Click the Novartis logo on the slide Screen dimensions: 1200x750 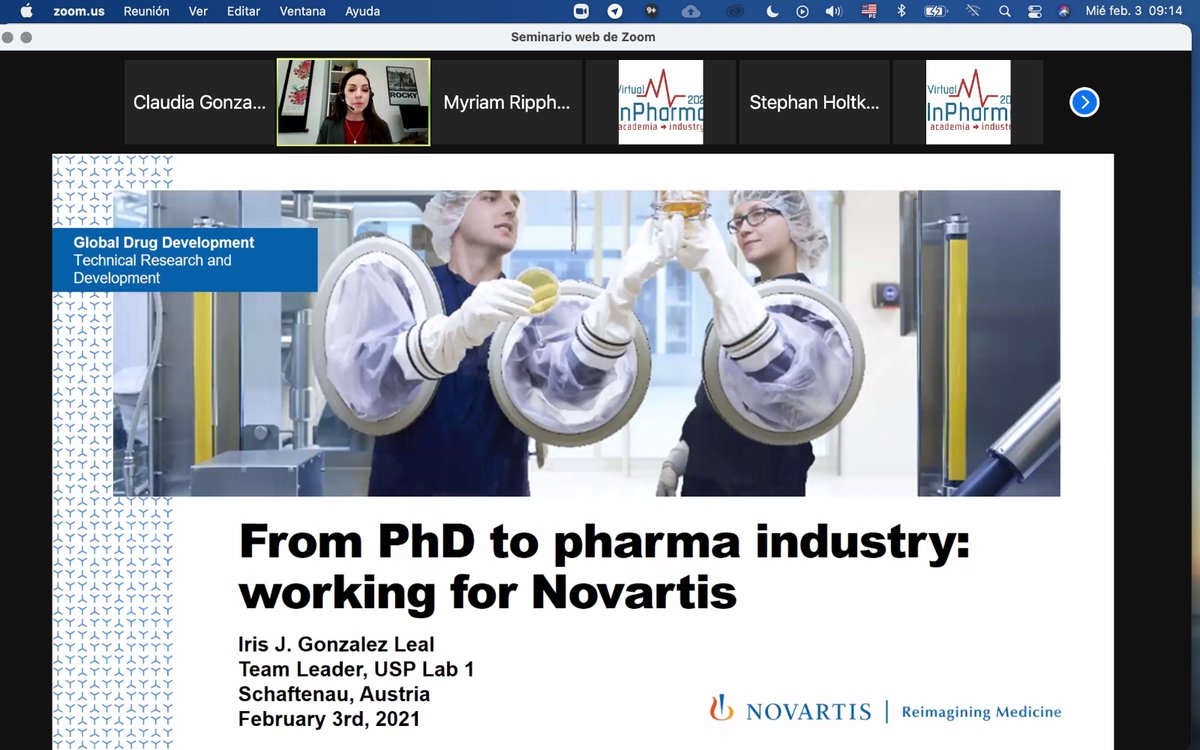pyautogui.click(x=790, y=711)
